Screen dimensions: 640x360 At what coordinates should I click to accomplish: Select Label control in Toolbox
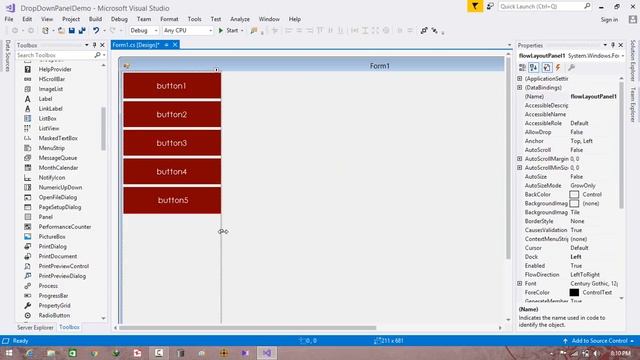tap(45, 99)
